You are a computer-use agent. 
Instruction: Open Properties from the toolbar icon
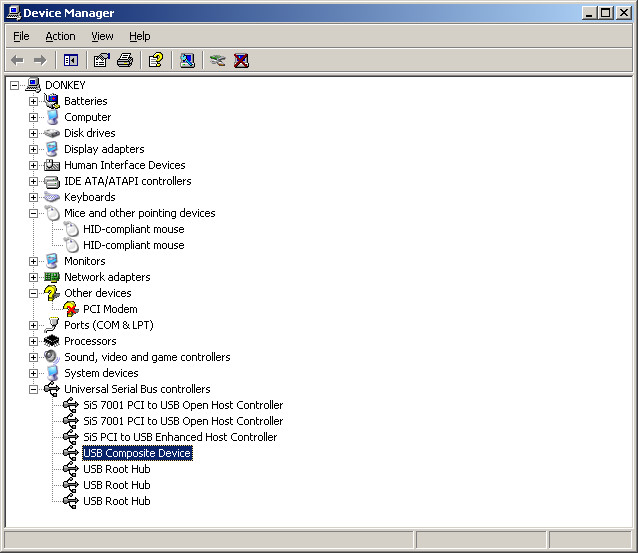(x=101, y=60)
